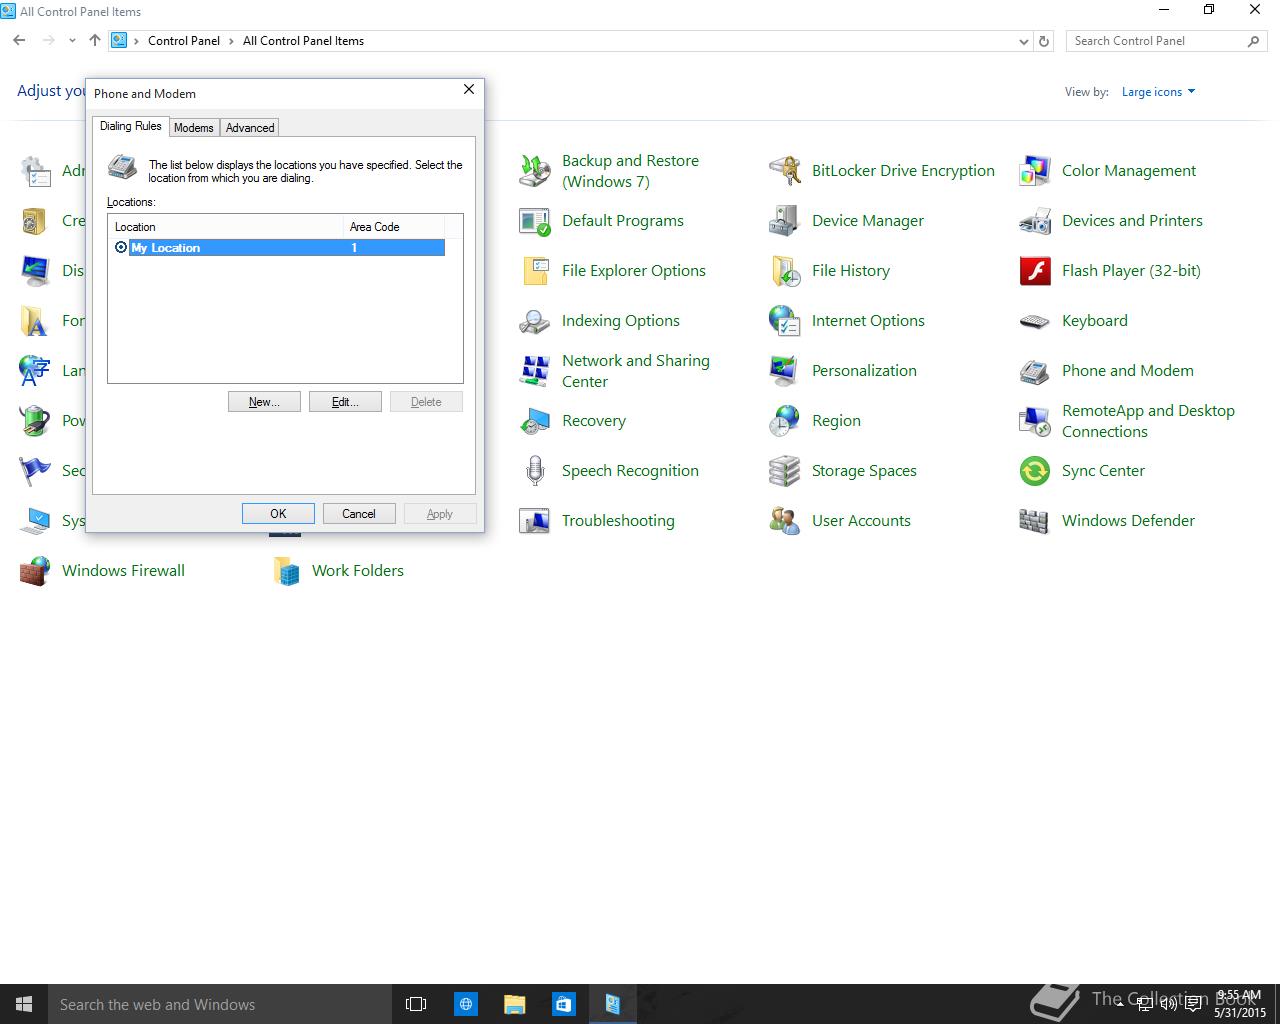Open RemoteApp and Desktop Connections icon
The width and height of the screenshot is (1280, 1024).
click(1035, 421)
